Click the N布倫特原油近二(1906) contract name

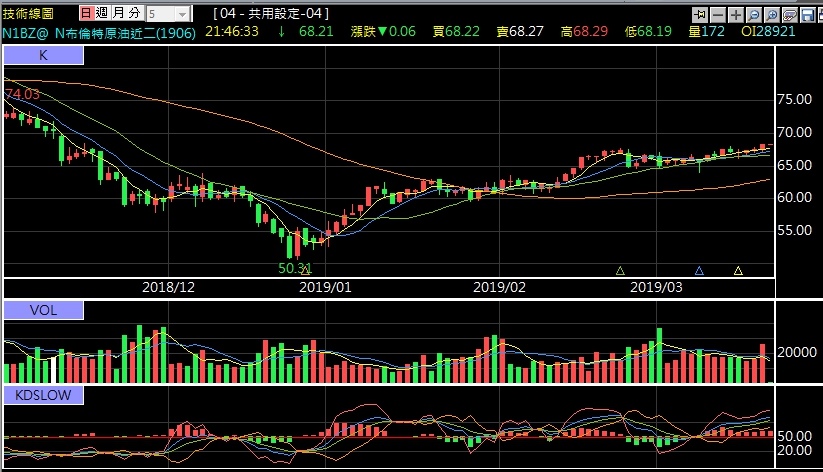coord(125,33)
